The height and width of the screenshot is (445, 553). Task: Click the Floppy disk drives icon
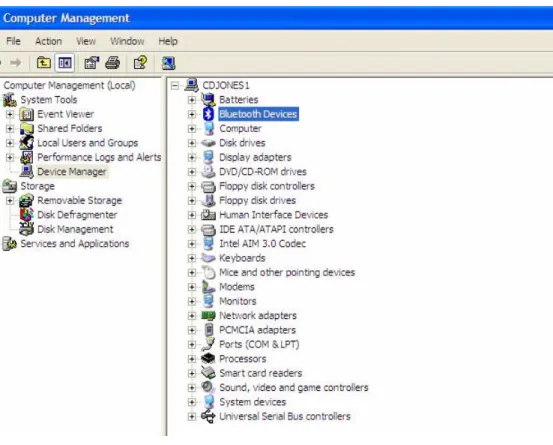[208, 200]
